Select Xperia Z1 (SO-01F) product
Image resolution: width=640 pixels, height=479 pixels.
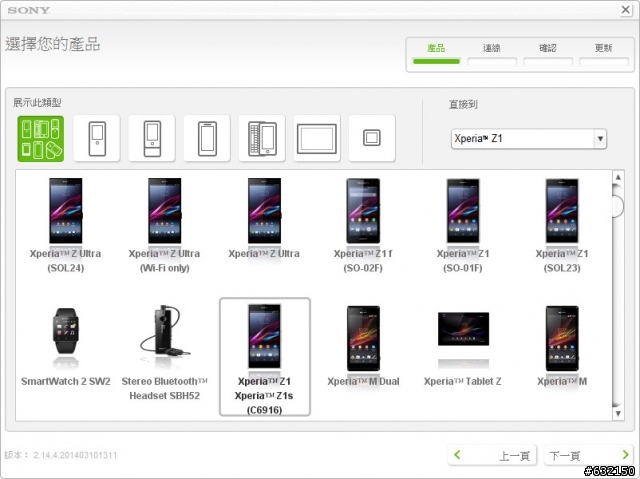pyautogui.click(x=463, y=225)
